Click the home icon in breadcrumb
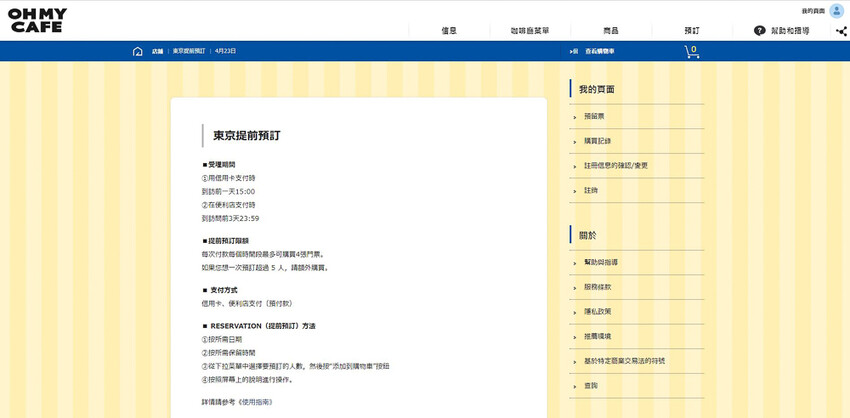The height and width of the screenshot is (418, 850). (x=137, y=51)
